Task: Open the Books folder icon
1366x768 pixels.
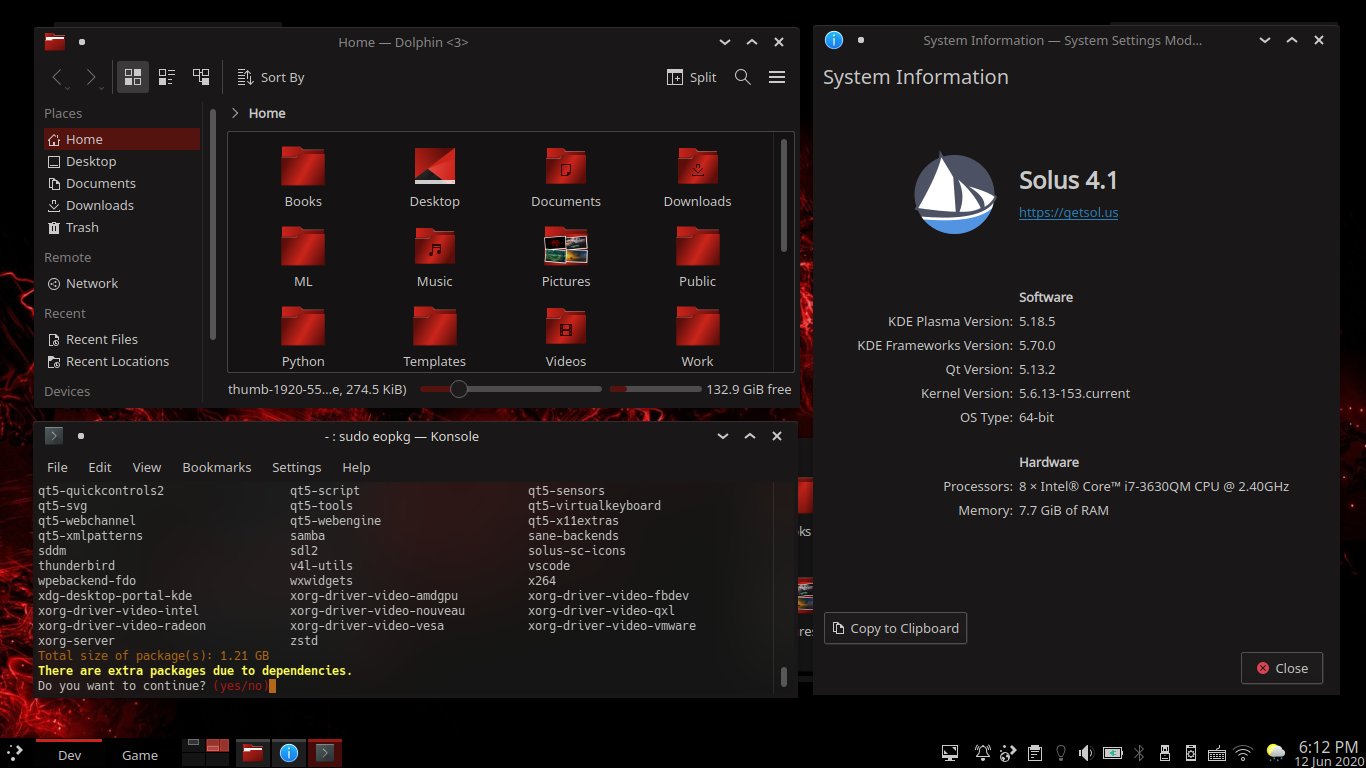Action: coord(303,166)
